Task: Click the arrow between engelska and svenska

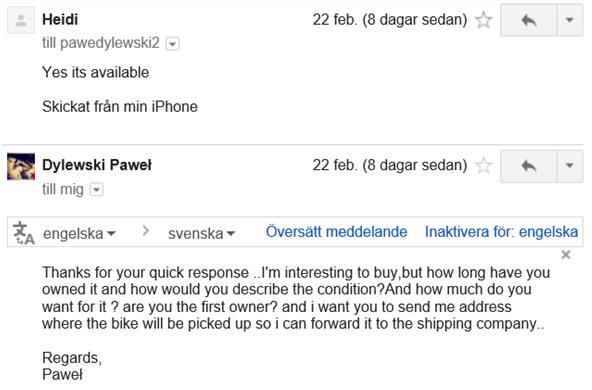Action: pos(146,231)
